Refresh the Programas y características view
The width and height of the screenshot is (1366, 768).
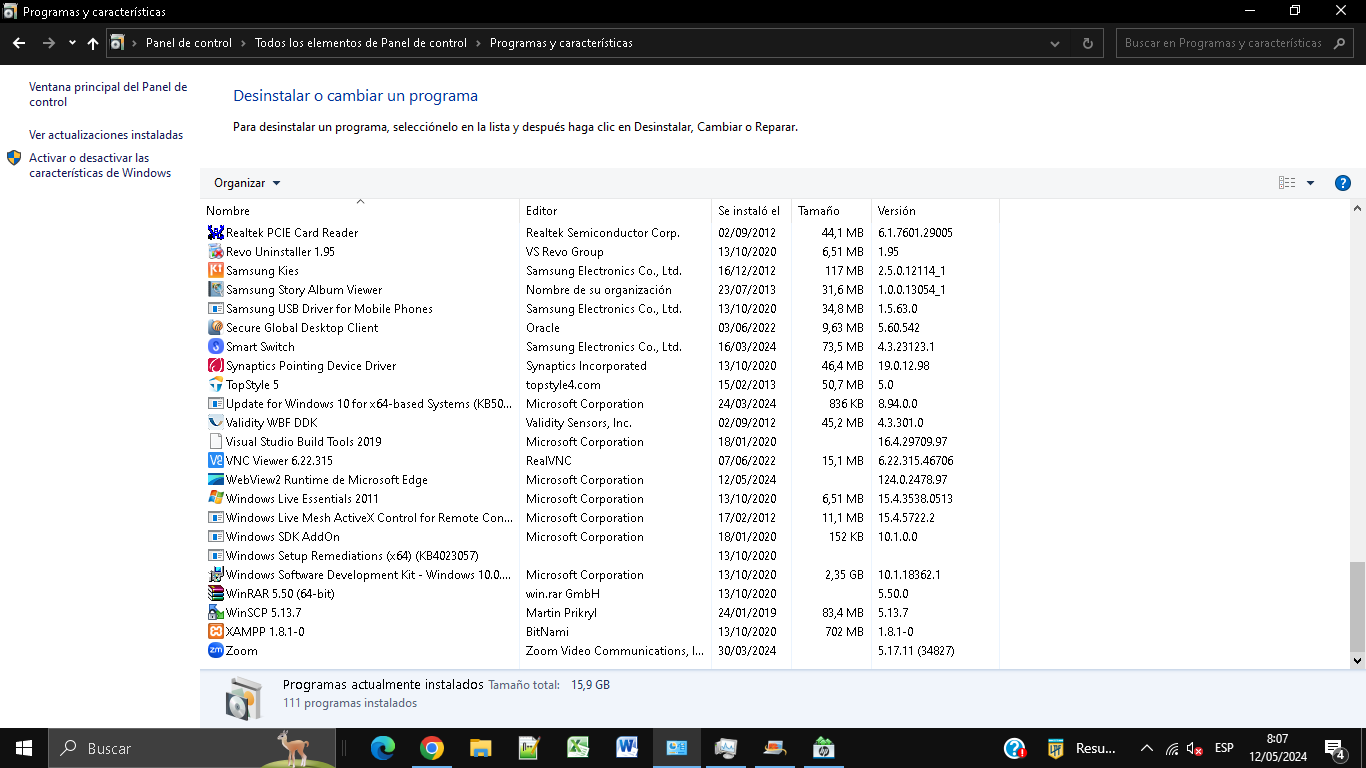1088,43
